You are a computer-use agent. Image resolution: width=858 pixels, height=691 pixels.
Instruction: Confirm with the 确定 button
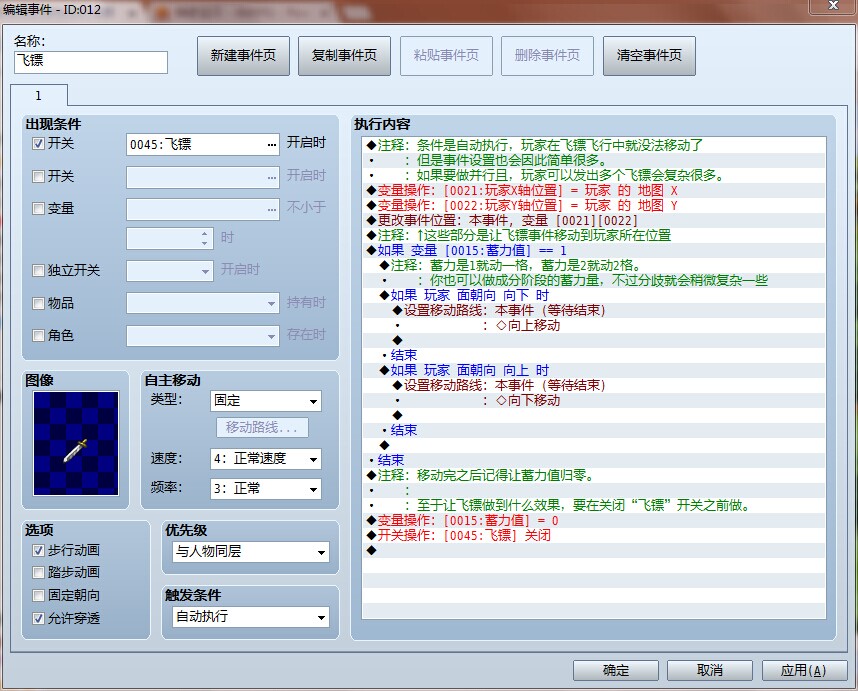pos(616,670)
